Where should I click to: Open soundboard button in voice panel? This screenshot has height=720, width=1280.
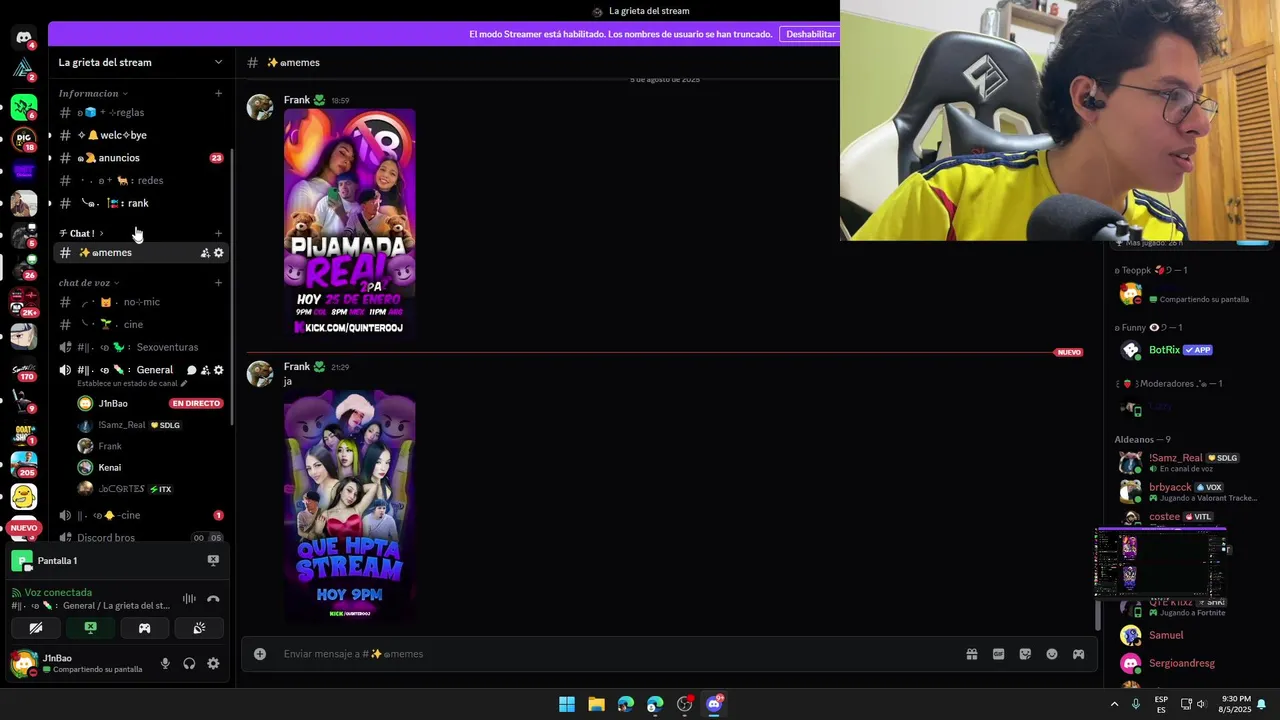pos(199,628)
